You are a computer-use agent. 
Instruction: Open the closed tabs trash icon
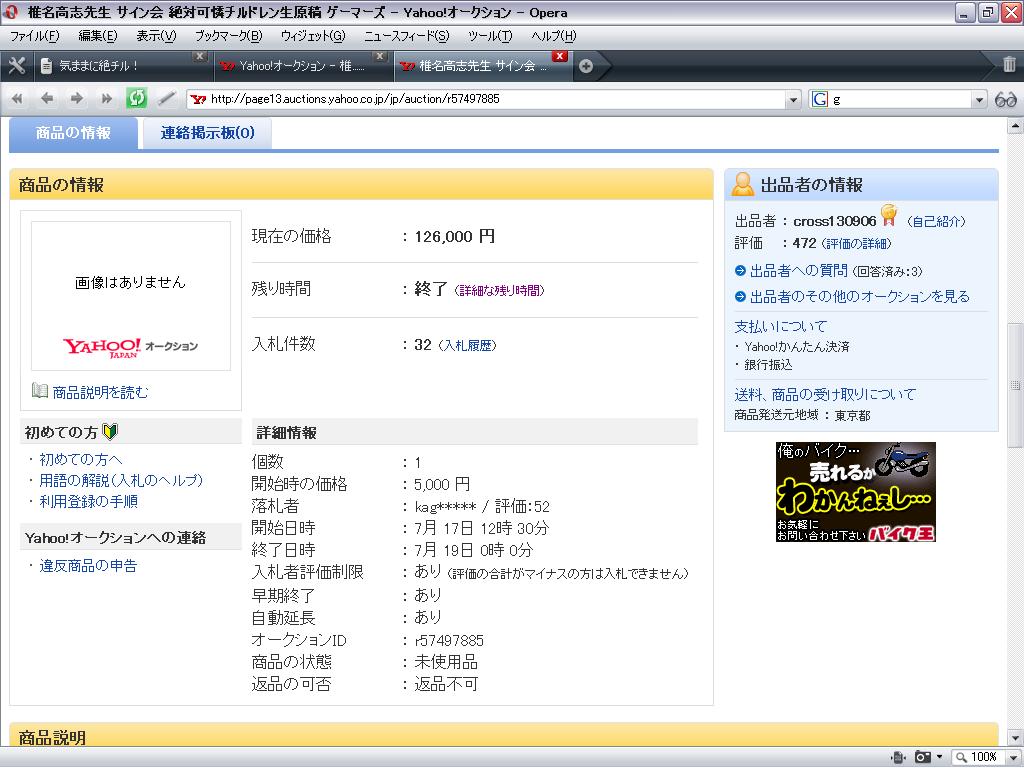point(1009,64)
